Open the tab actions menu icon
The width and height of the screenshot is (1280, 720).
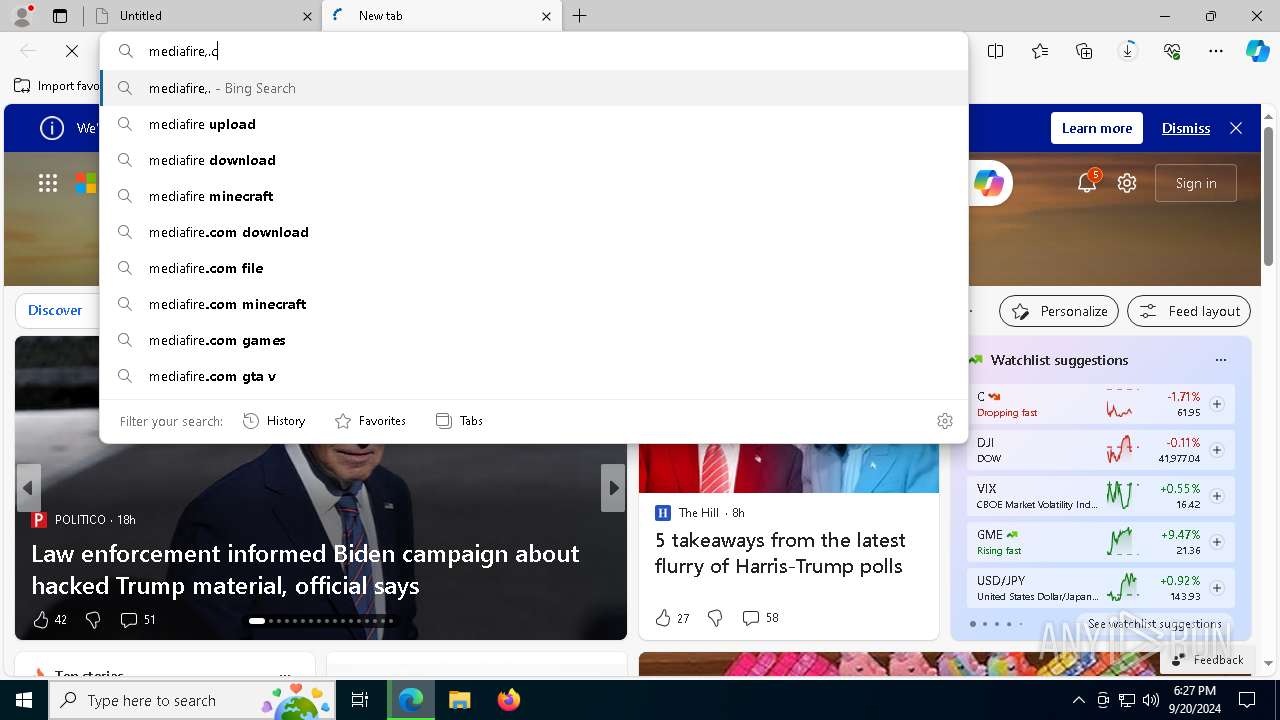coord(60,16)
